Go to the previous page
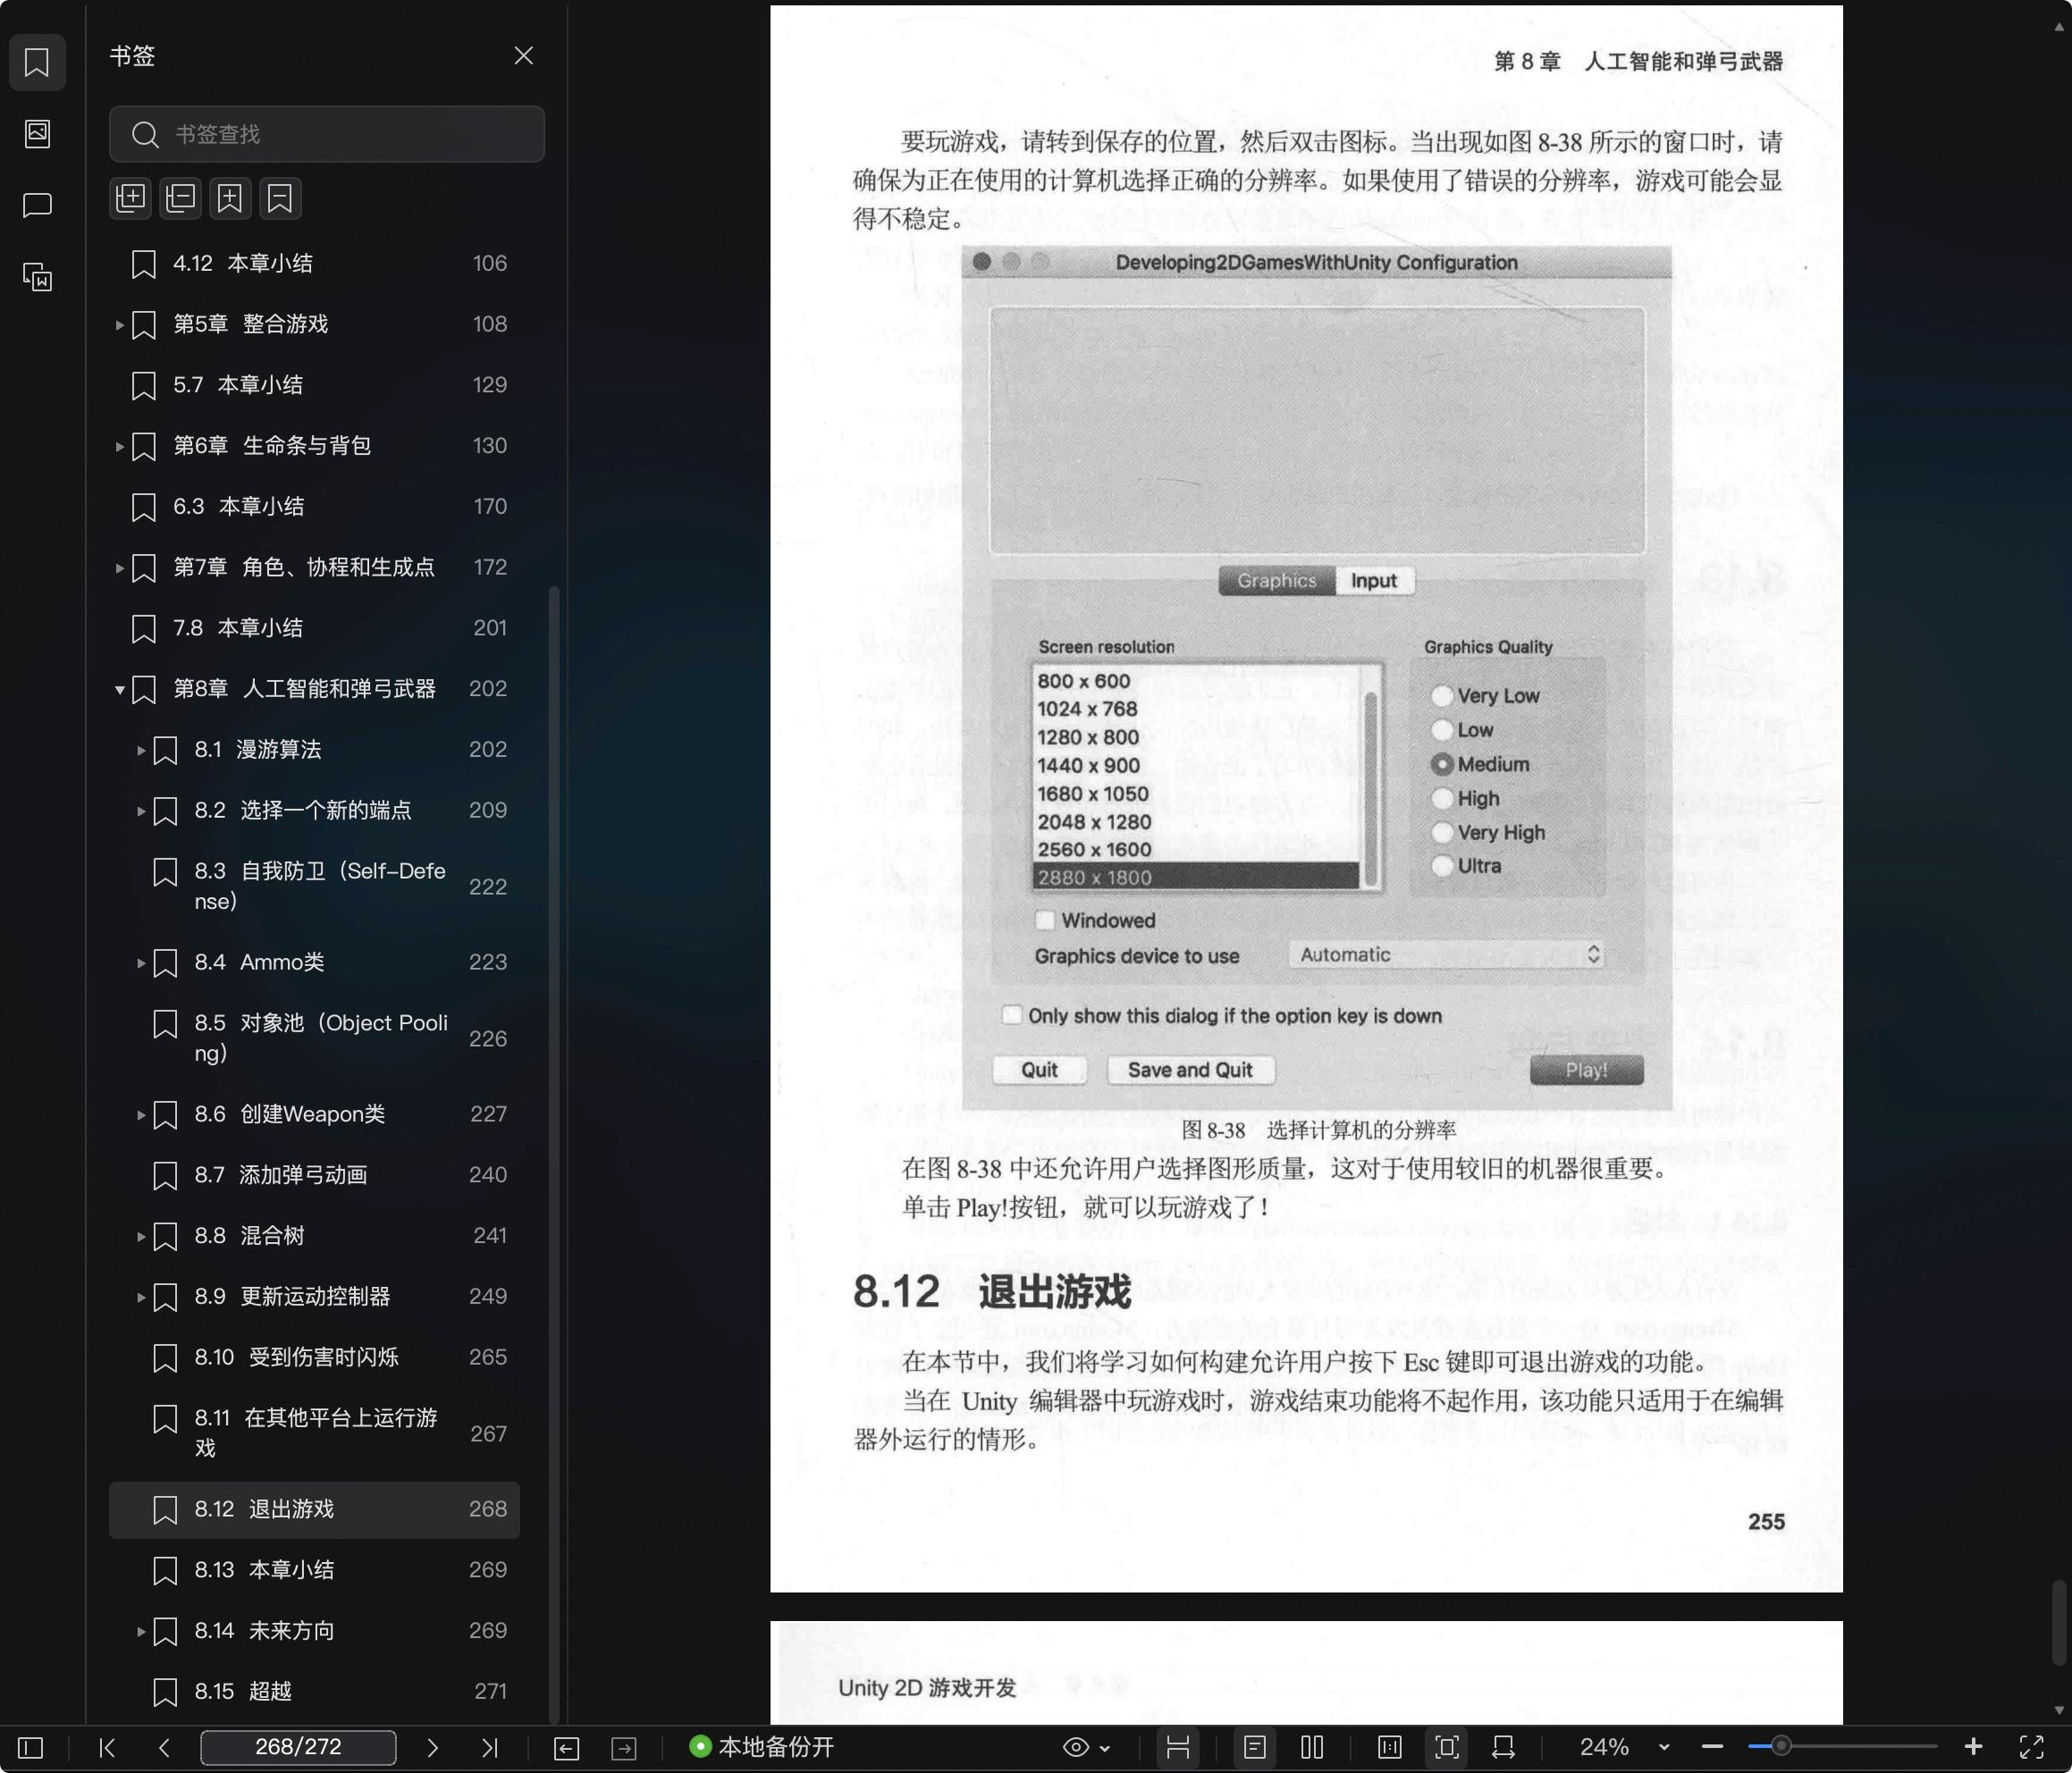The height and width of the screenshot is (1773, 2072). click(164, 1747)
